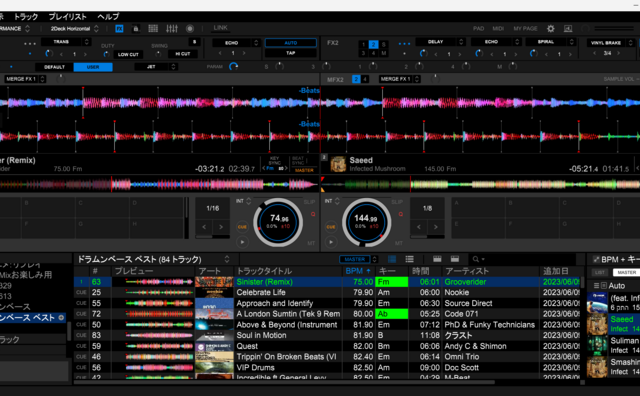Assign FX2 to deck 2

point(373,44)
